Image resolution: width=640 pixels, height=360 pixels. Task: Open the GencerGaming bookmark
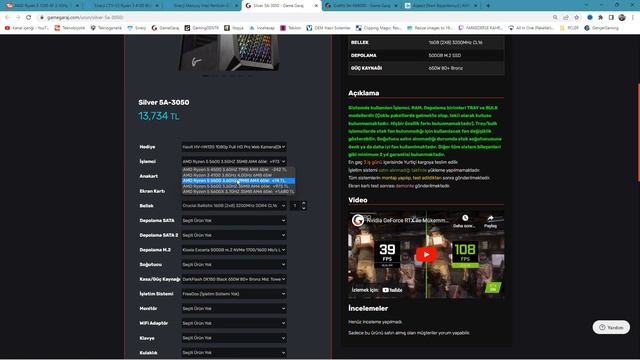point(602,28)
